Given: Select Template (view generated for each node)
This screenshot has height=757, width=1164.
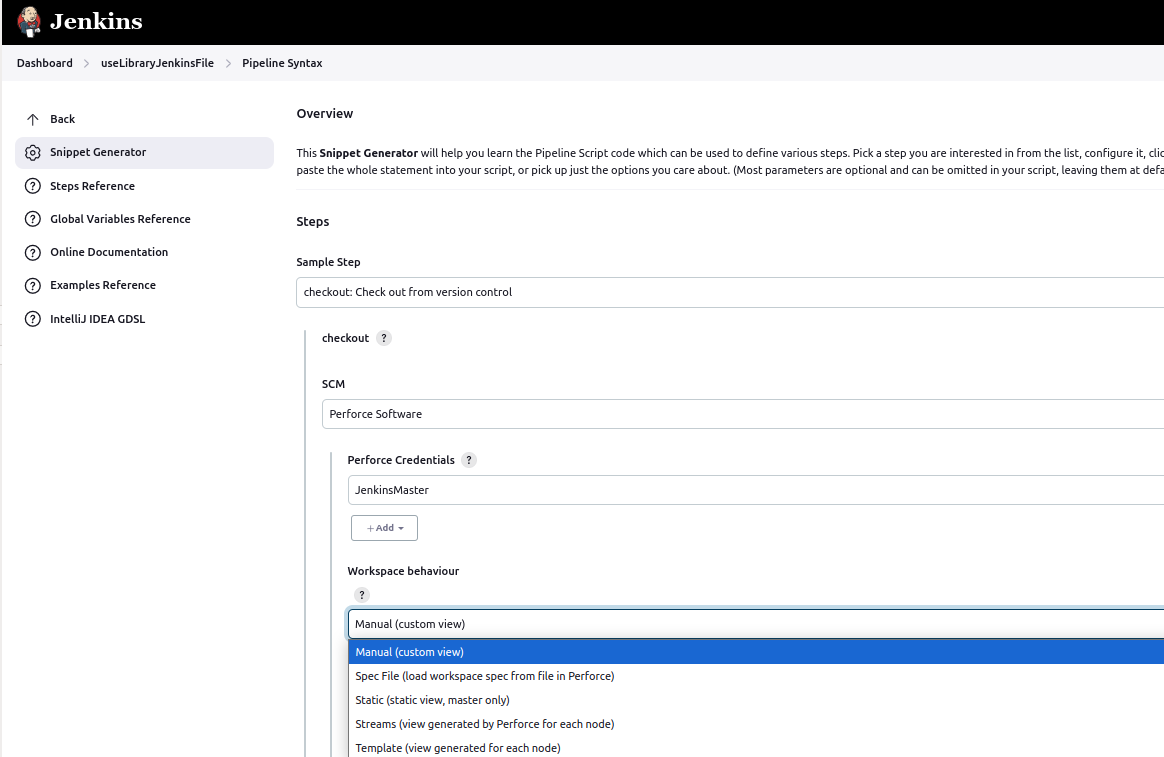Looking at the screenshot, I should pyautogui.click(x=458, y=748).
